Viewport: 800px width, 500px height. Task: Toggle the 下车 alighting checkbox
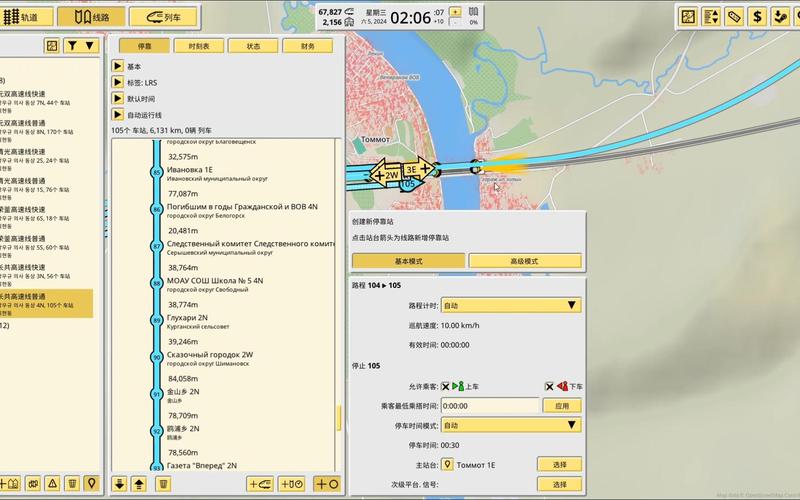pos(549,386)
